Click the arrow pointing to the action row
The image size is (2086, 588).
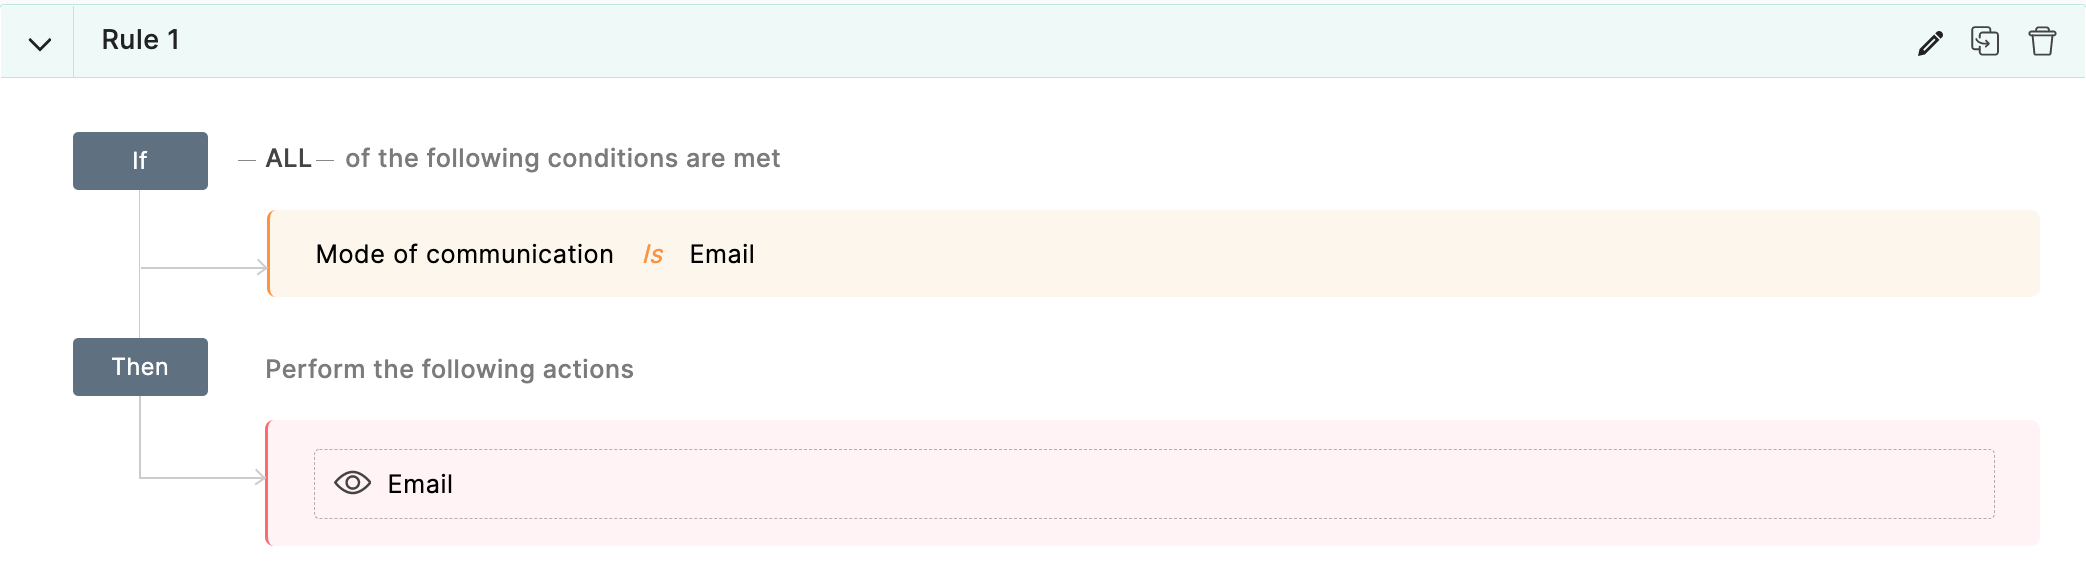click(258, 478)
